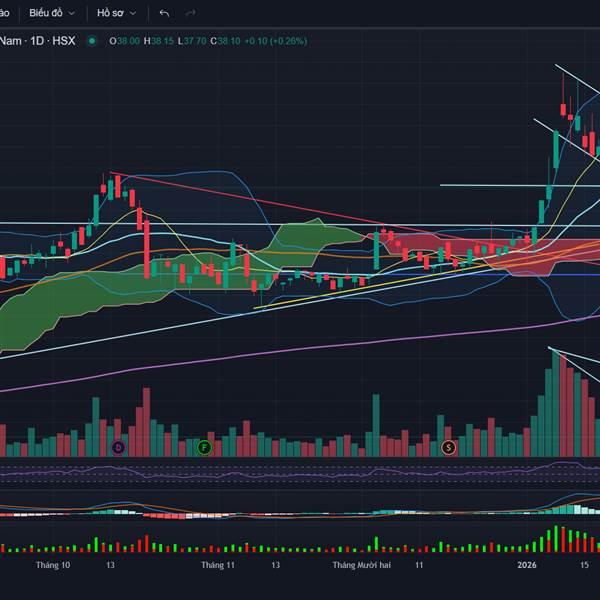Click the open price value O38.00

pyautogui.click(x=124, y=41)
